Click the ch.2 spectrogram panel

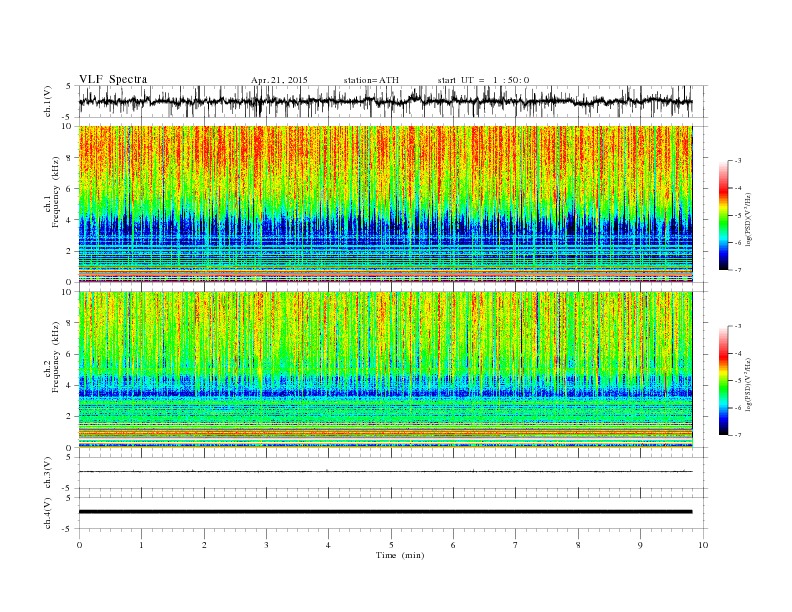385,370
